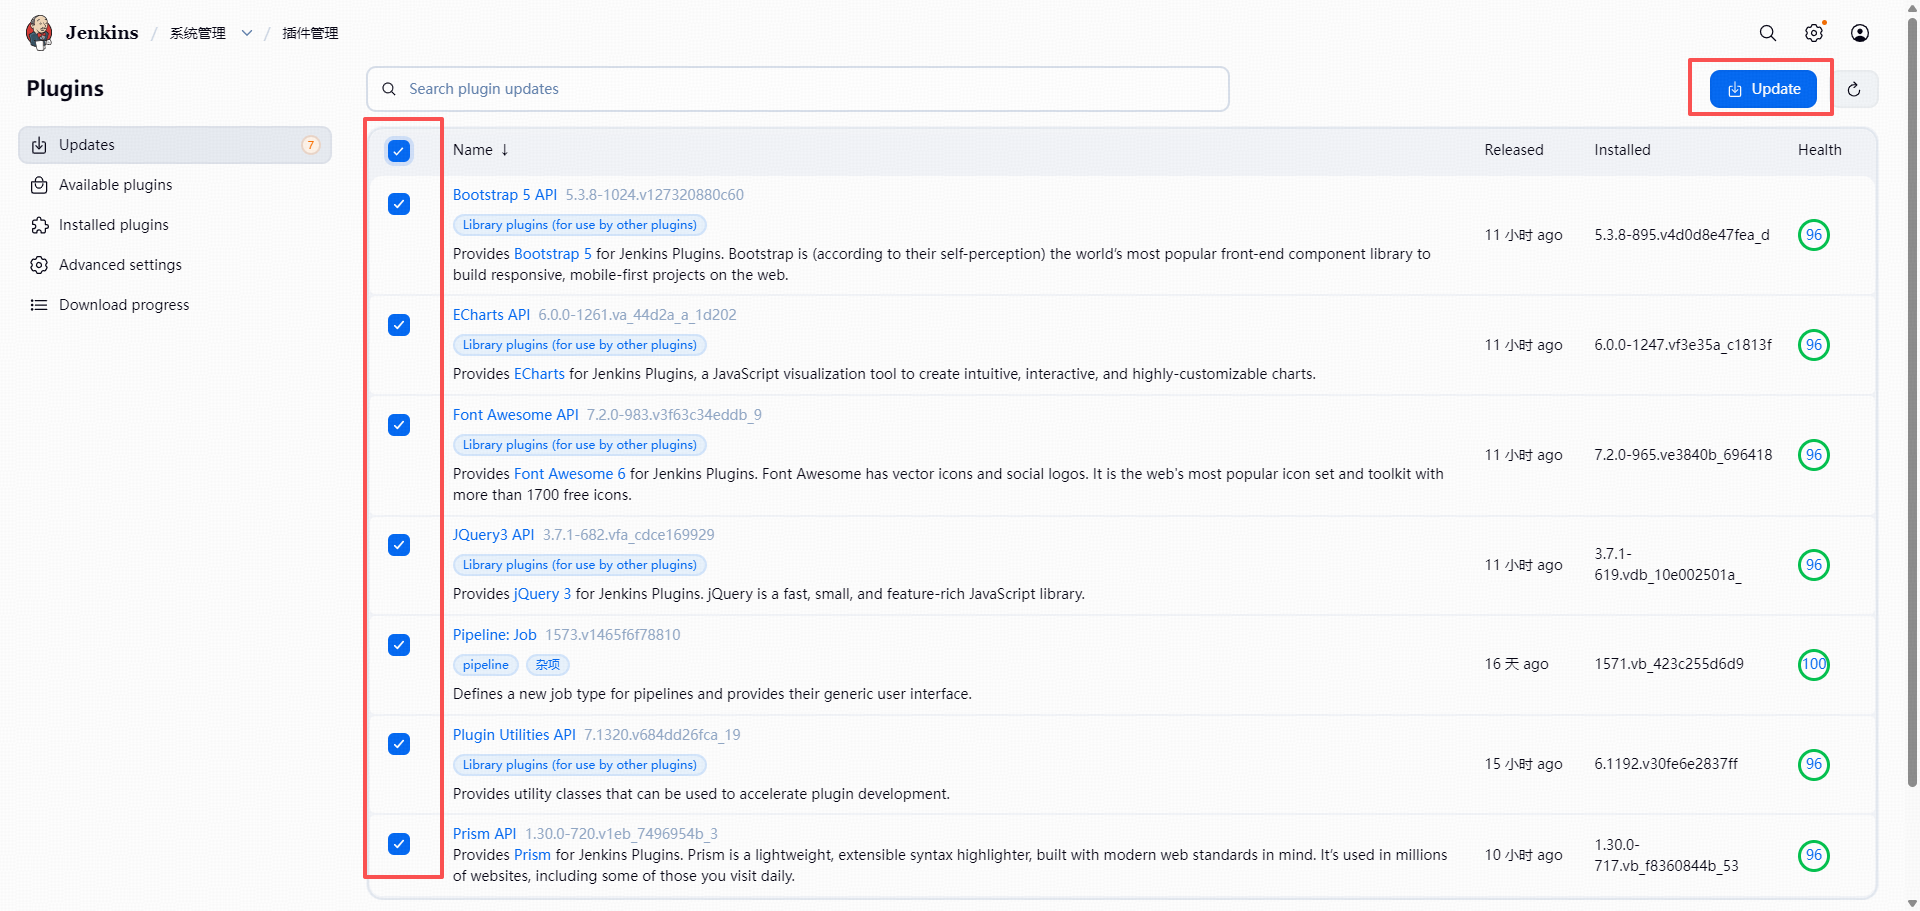
Task: Toggle the select-all checkbox in the header
Action: 399,151
